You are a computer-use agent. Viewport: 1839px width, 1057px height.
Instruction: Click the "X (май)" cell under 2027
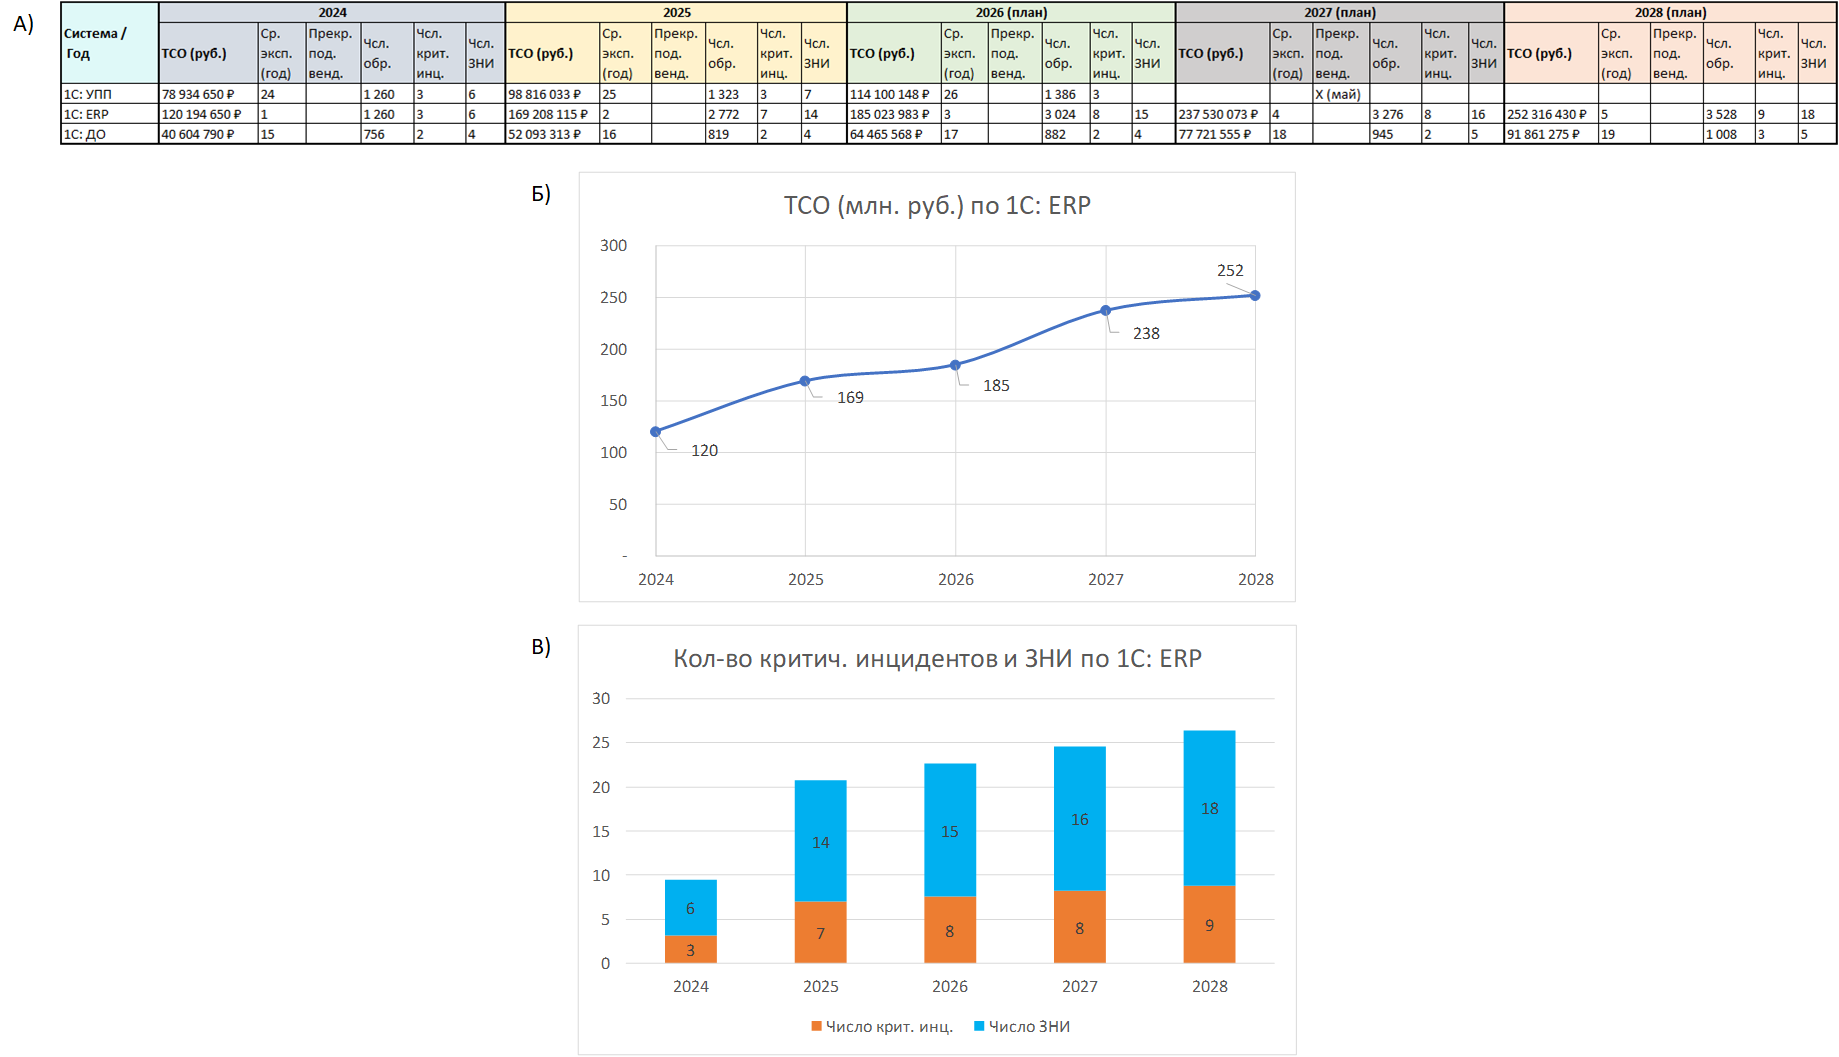(1338, 94)
